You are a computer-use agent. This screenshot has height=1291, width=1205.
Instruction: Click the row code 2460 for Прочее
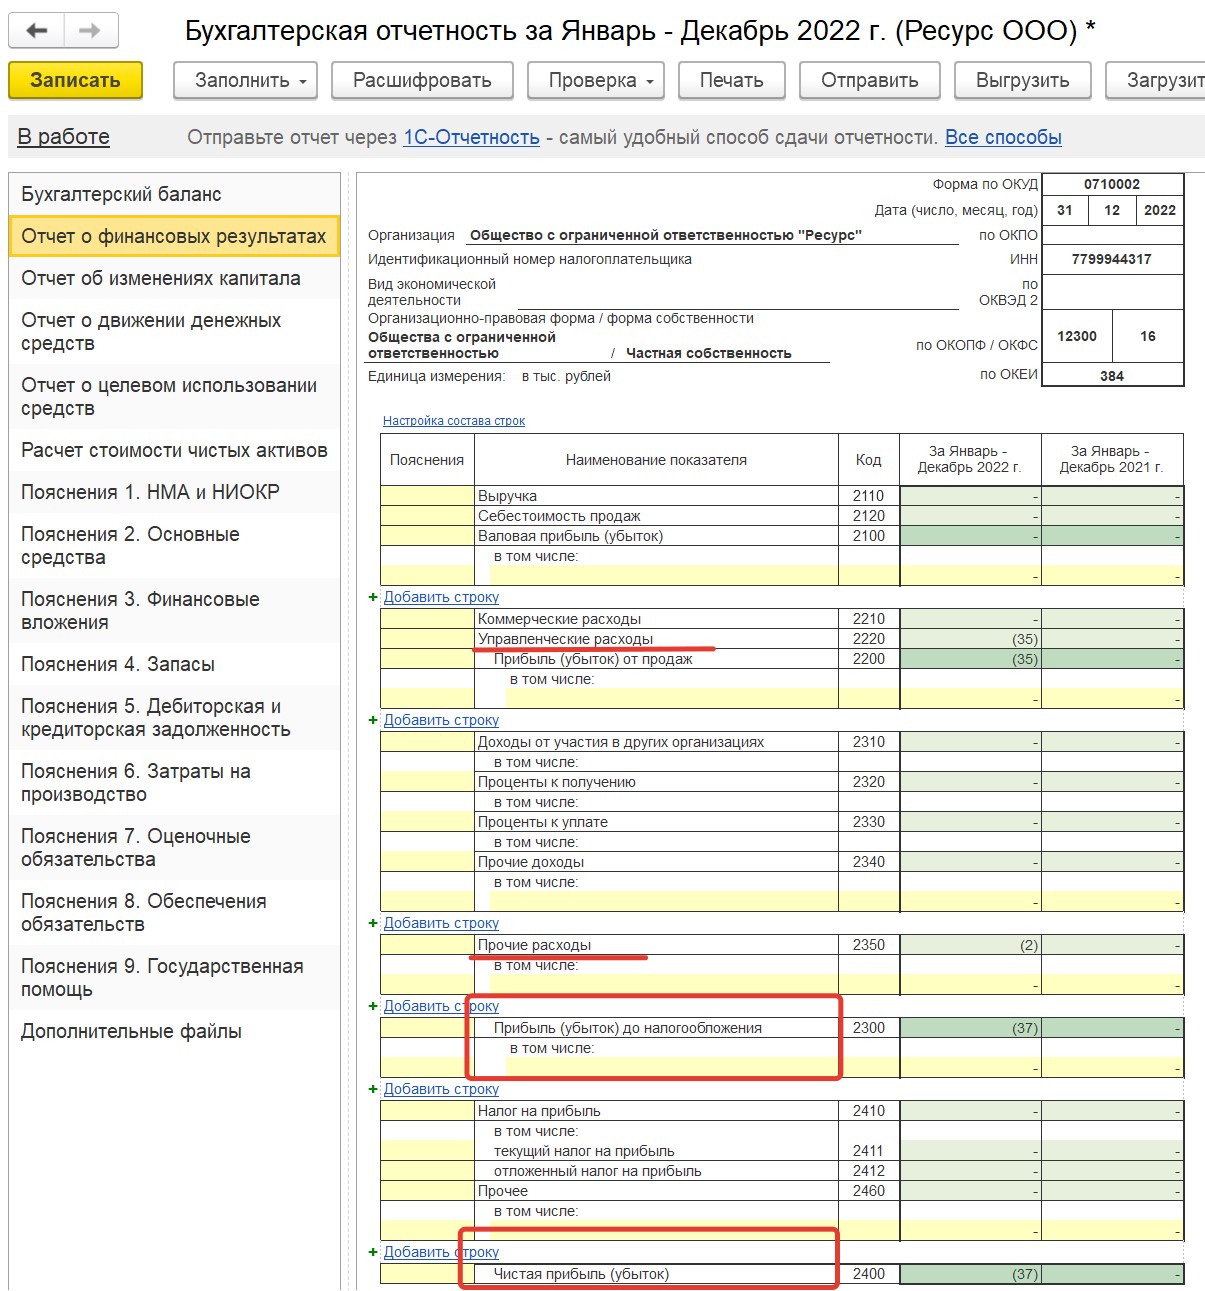(x=869, y=1191)
